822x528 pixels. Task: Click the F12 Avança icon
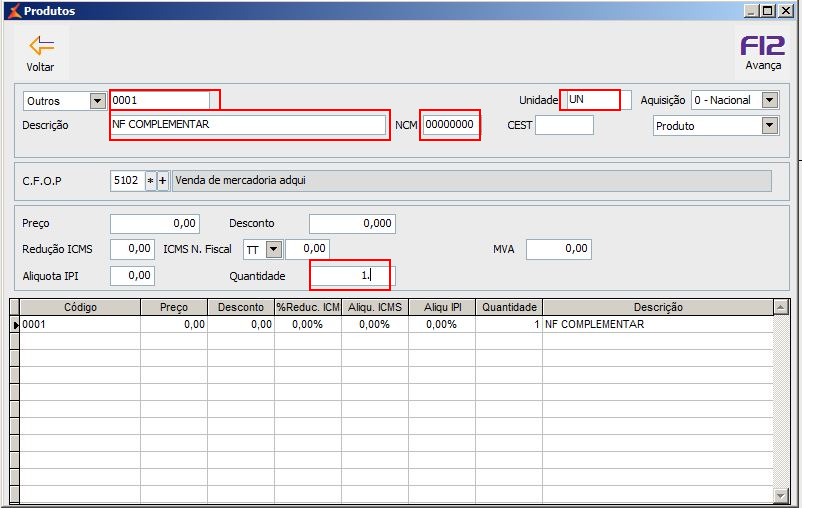point(762,46)
